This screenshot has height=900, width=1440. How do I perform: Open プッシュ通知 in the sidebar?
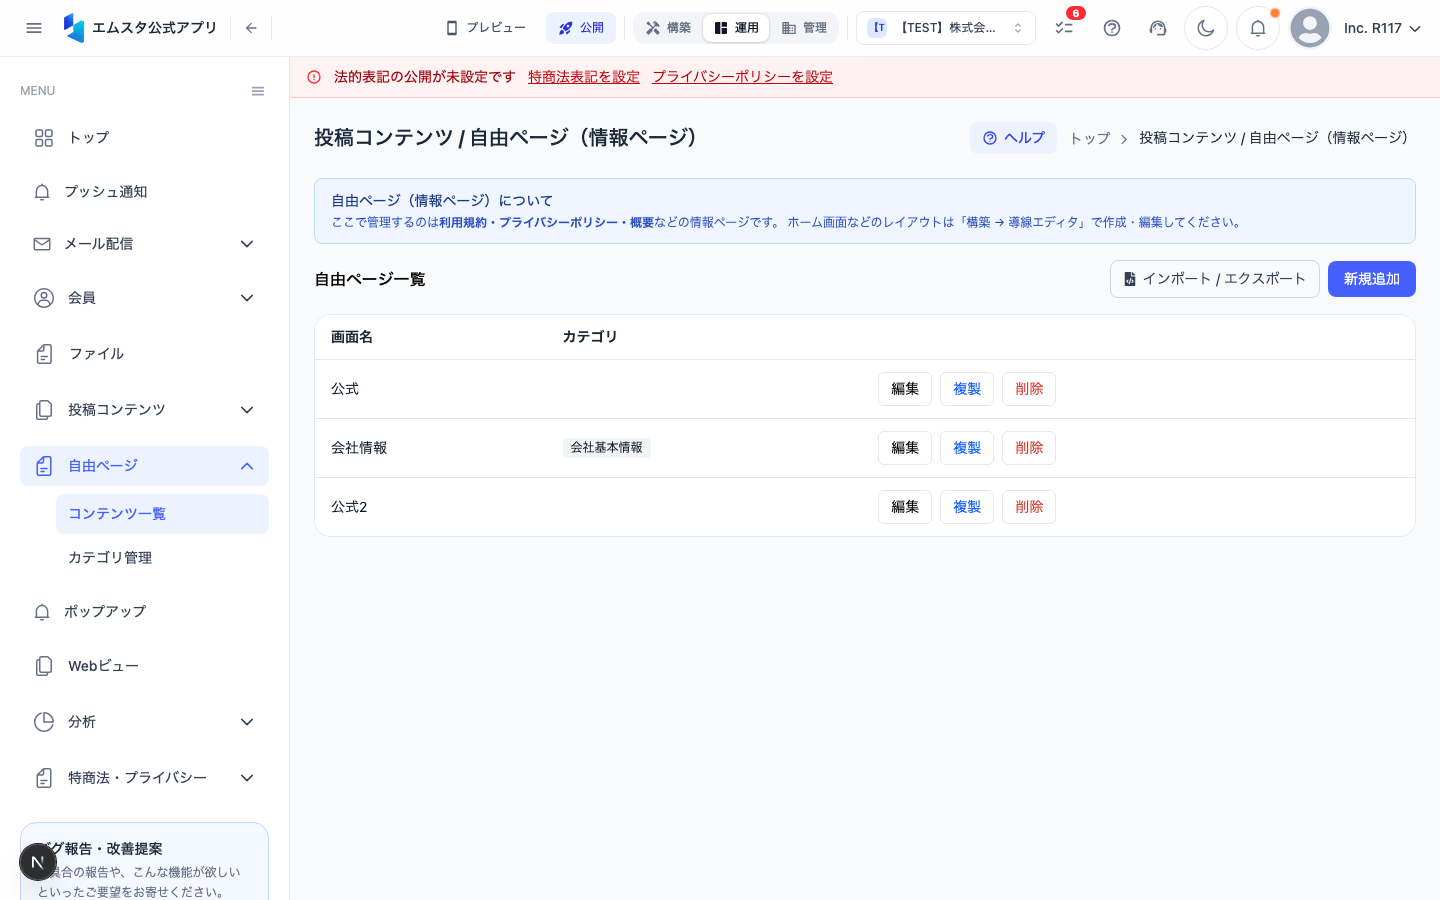tap(144, 192)
